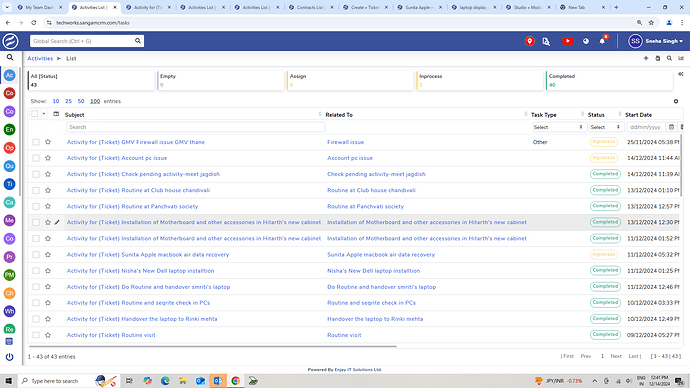
Task: Show 25 entries per page
Action: pyautogui.click(x=68, y=101)
